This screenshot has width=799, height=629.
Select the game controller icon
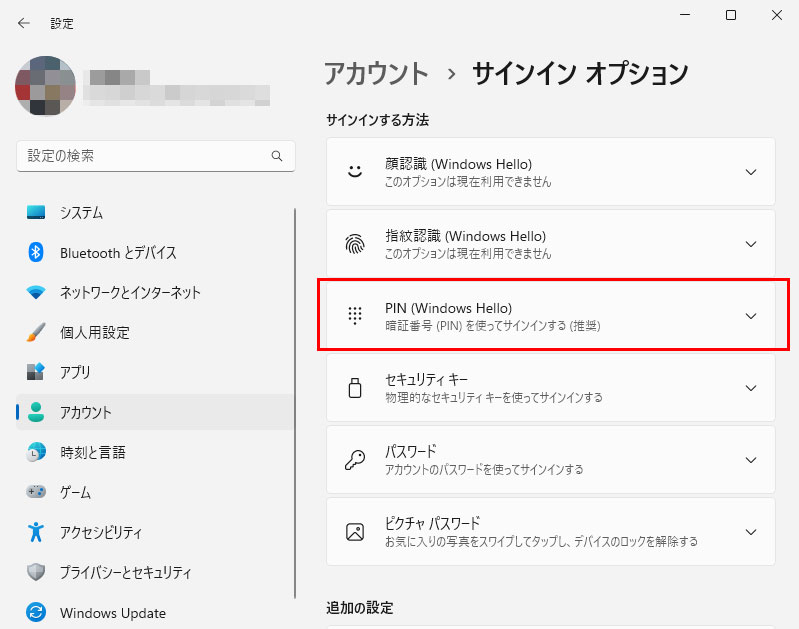click(36, 492)
